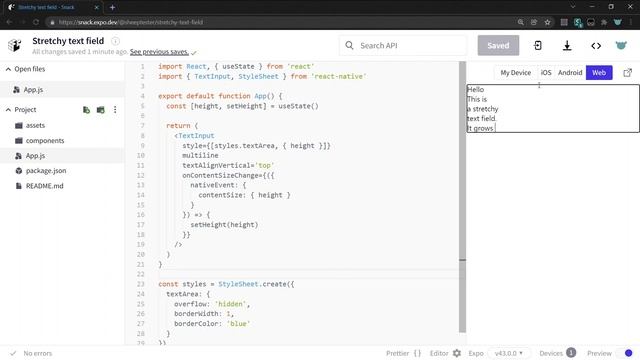Switch to the Android preview tab

570,73
